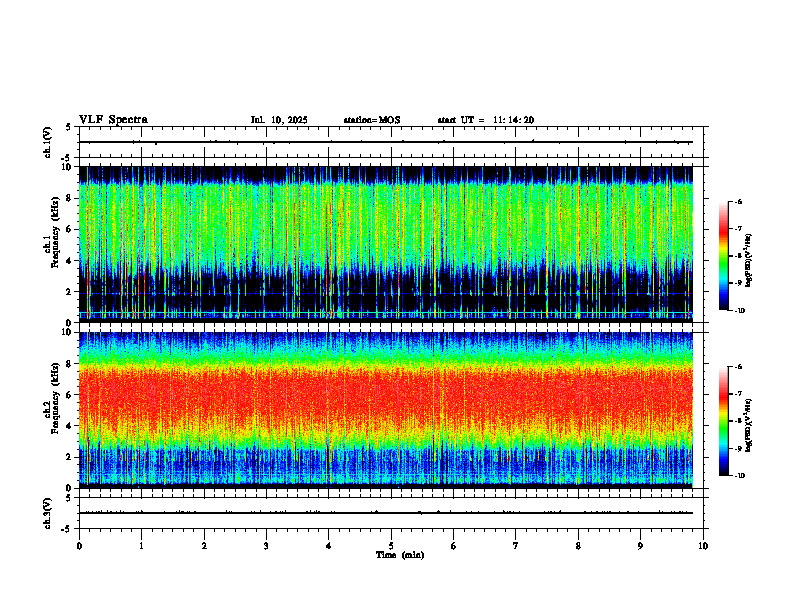Click the station=MOS label
This screenshot has width=792, height=612.
(372, 120)
